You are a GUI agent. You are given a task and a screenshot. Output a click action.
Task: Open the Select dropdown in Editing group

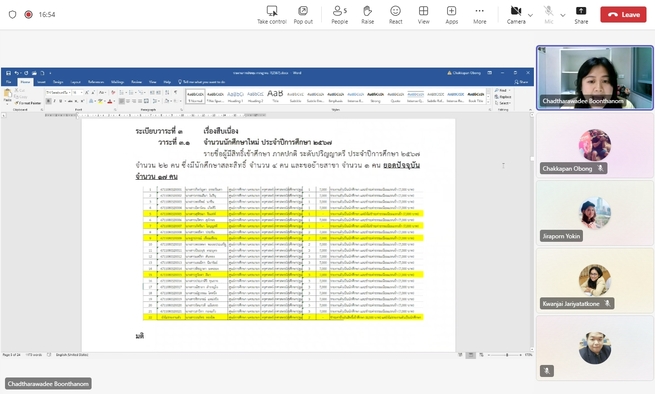503,103
